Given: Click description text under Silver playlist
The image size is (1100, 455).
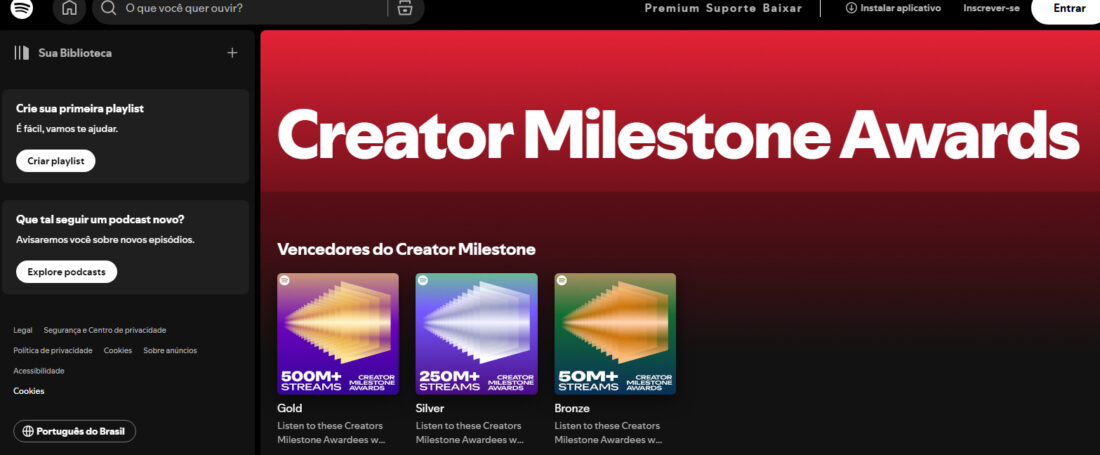Looking at the screenshot, I should pyautogui.click(x=469, y=433).
